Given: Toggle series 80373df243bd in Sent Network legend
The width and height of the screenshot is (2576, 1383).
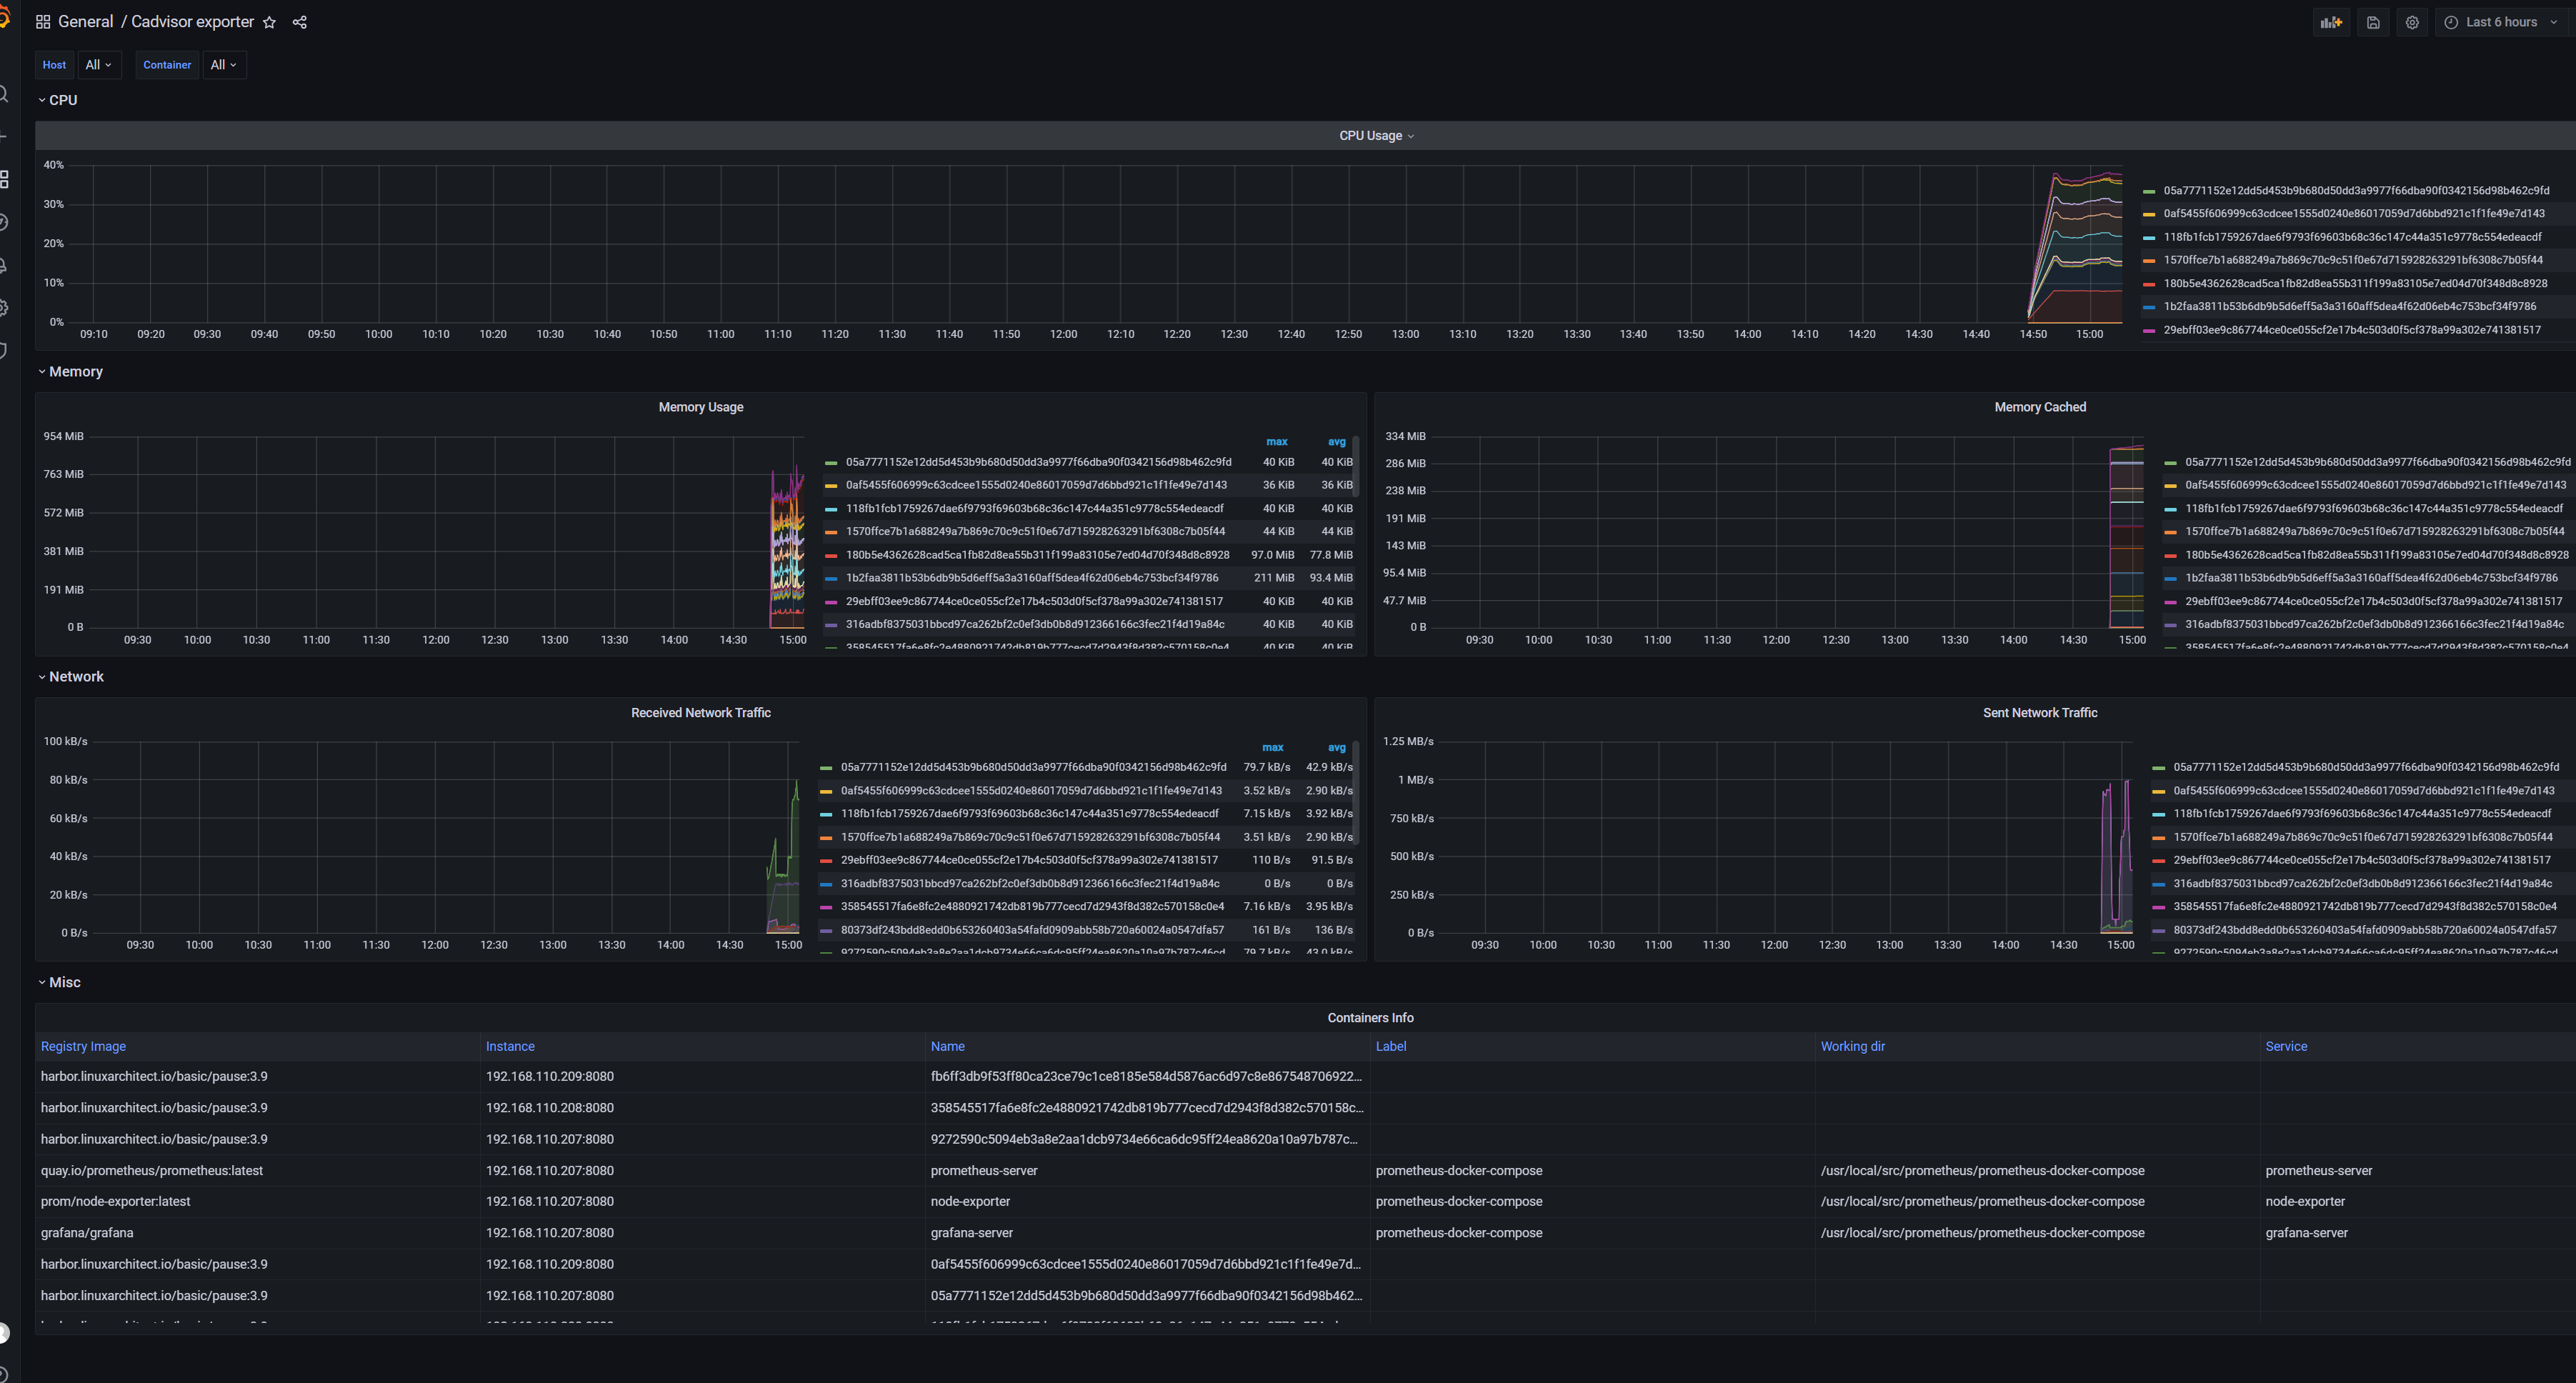Looking at the screenshot, I should point(2365,930).
